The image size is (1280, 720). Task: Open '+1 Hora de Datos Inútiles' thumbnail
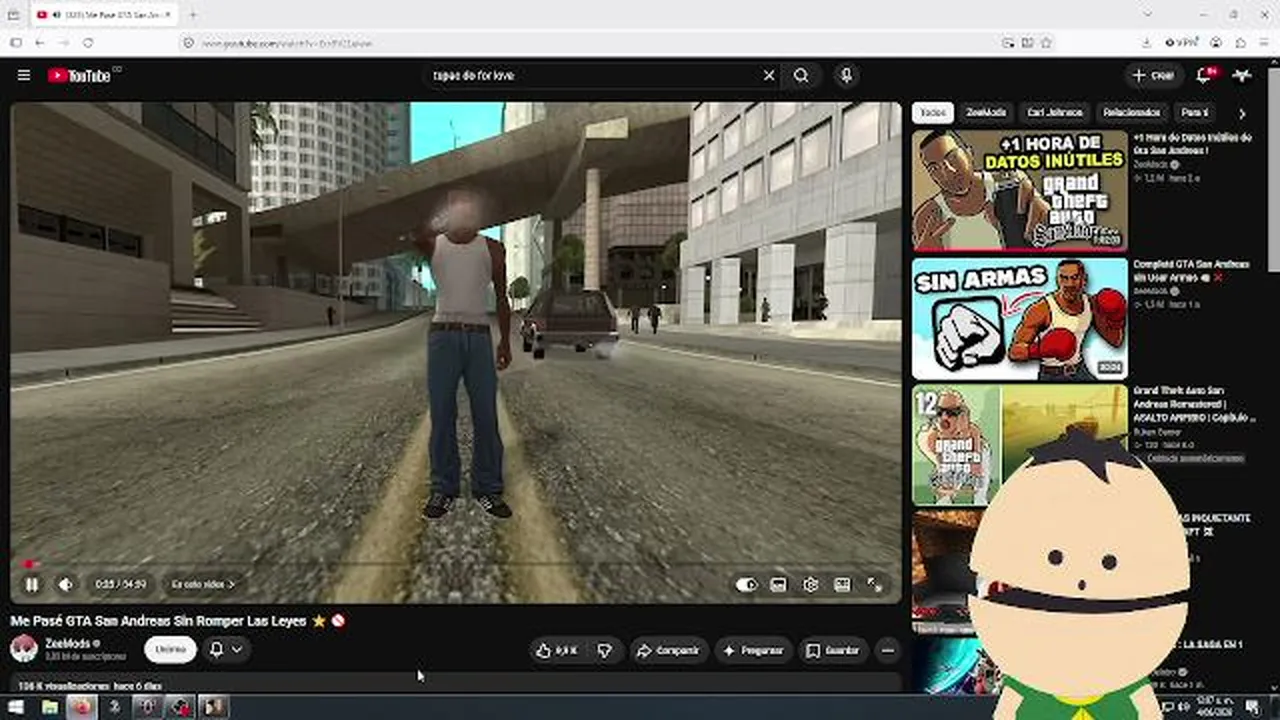pos(1019,191)
